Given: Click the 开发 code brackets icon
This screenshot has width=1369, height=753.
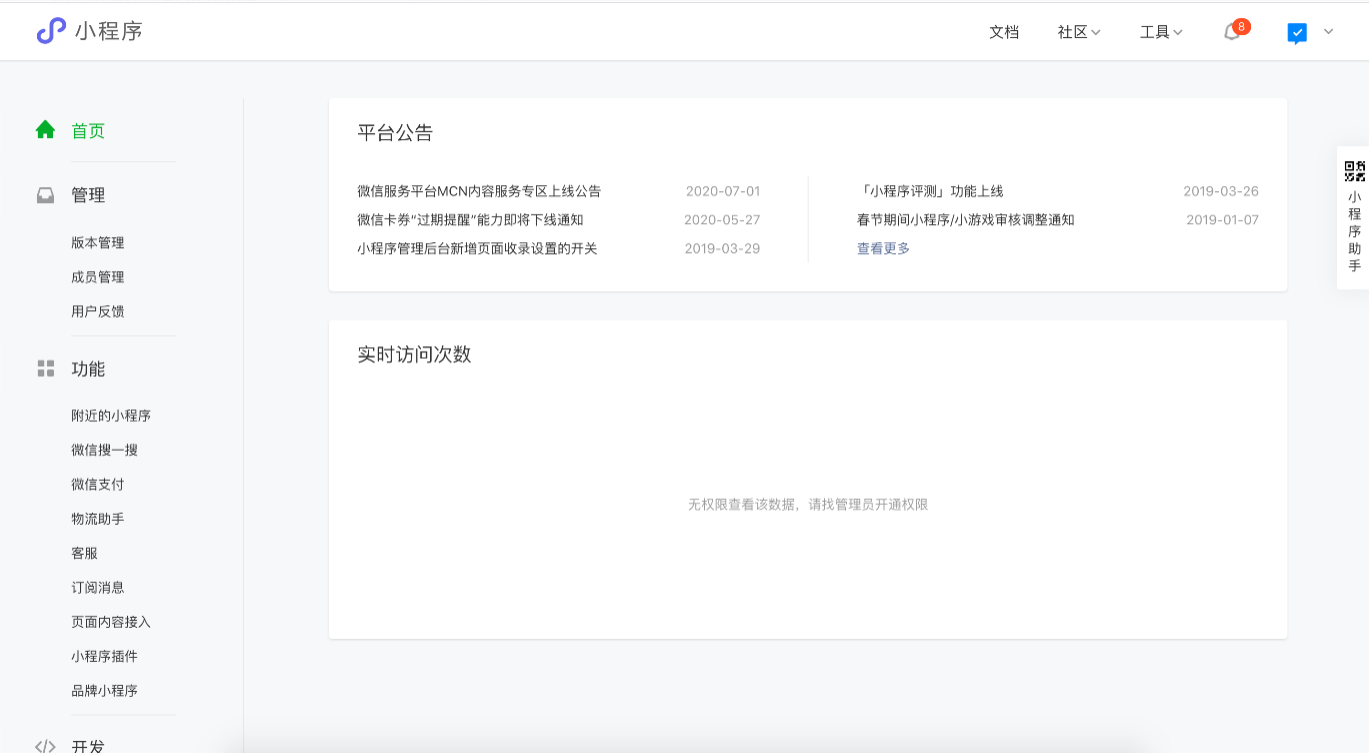Looking at the screenshot, I should pos(45,746).
